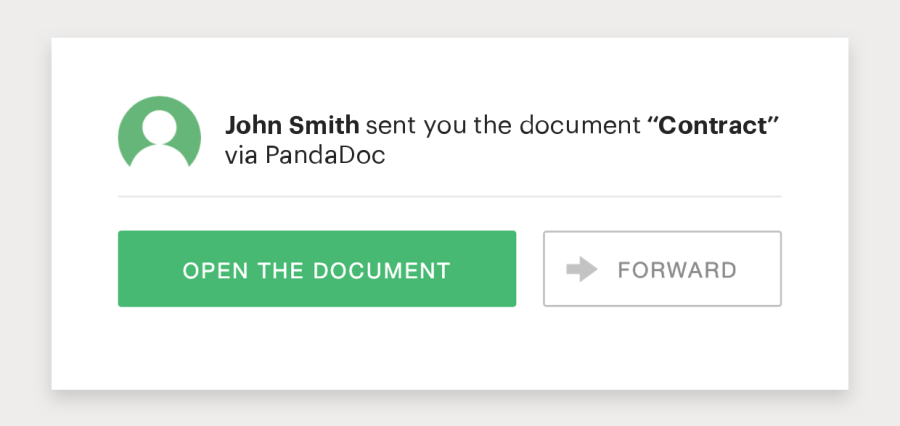Click the FORWARD label text
The image size is (900, 426).
(677, 270)
